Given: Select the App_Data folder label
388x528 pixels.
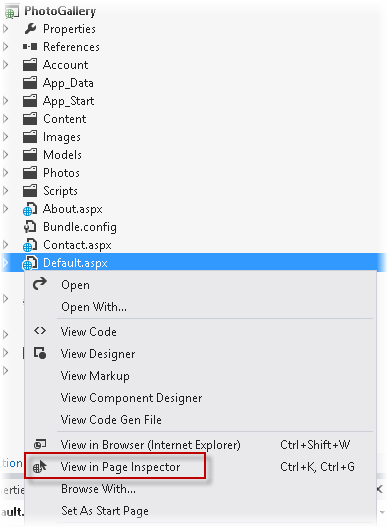Looking at the screenshot, I should [x=68, y=83].
